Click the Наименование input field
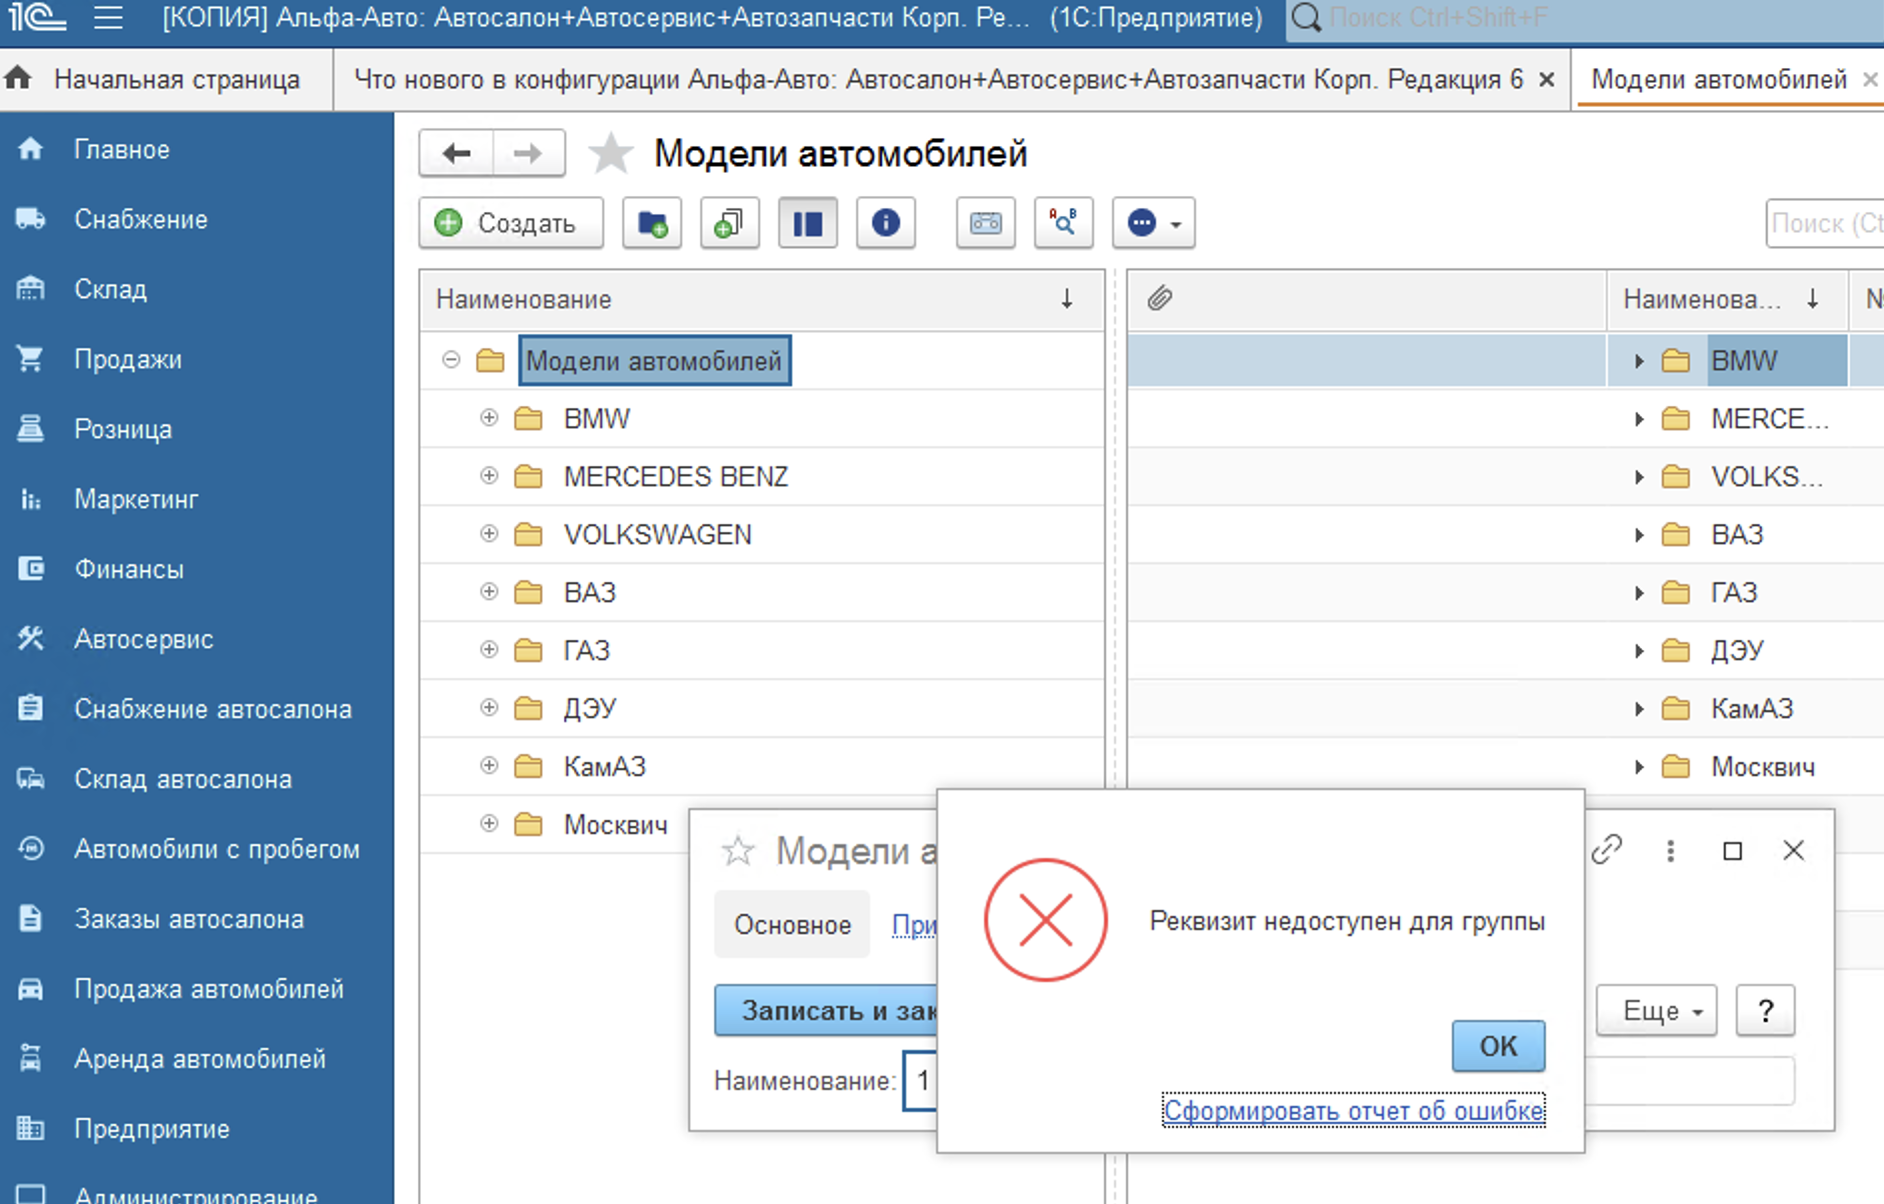1884x1204 pixels. point(920,1080)
